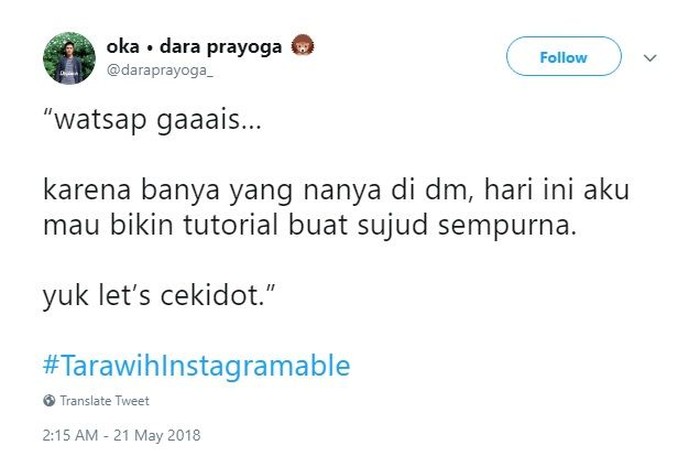Click the 'watsap gaaais...' opening line
This screenshot has height=456, width=700.
tap(152, 120)
